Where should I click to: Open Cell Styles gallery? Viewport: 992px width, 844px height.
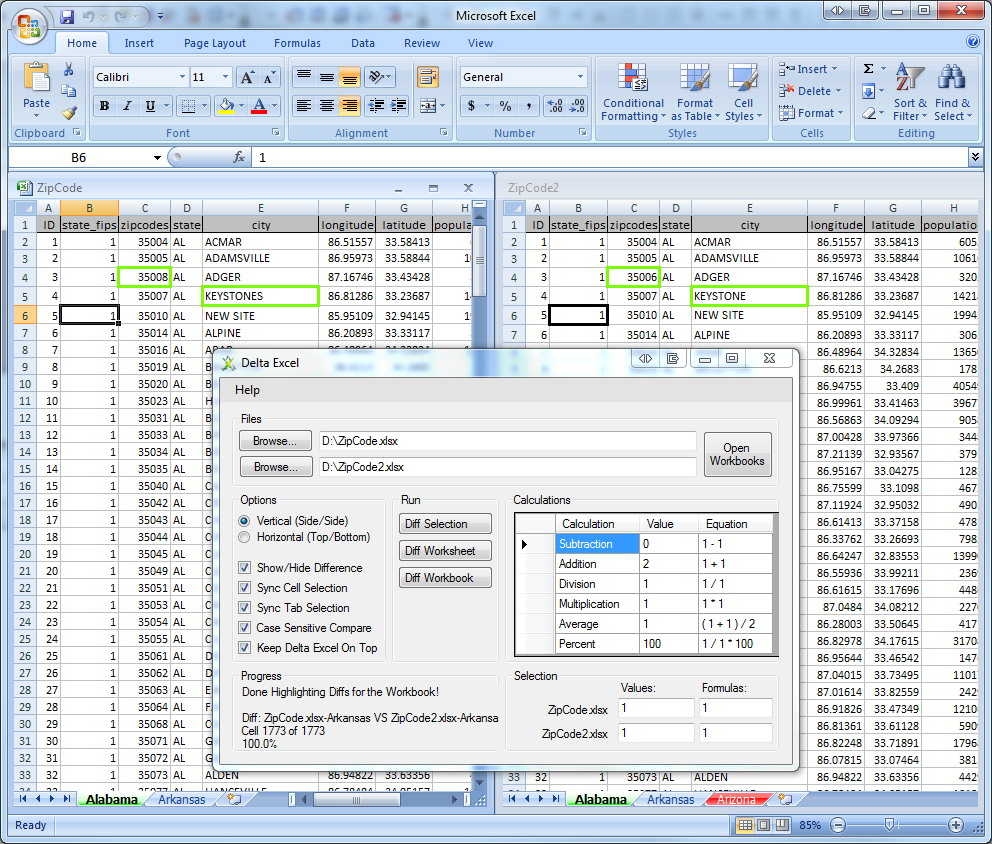pos(743,92)
